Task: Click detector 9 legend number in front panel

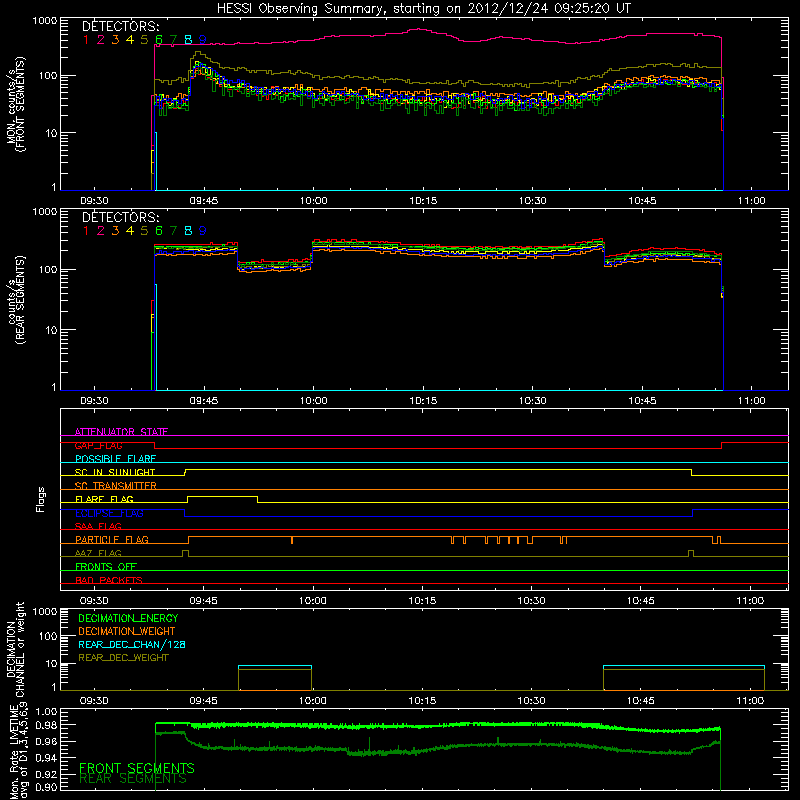Action: click(x=203, y=39)
